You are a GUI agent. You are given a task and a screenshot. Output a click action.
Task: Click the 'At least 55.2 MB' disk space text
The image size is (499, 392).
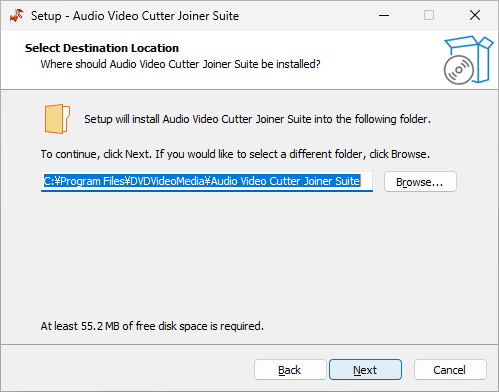tap(152, 326)
